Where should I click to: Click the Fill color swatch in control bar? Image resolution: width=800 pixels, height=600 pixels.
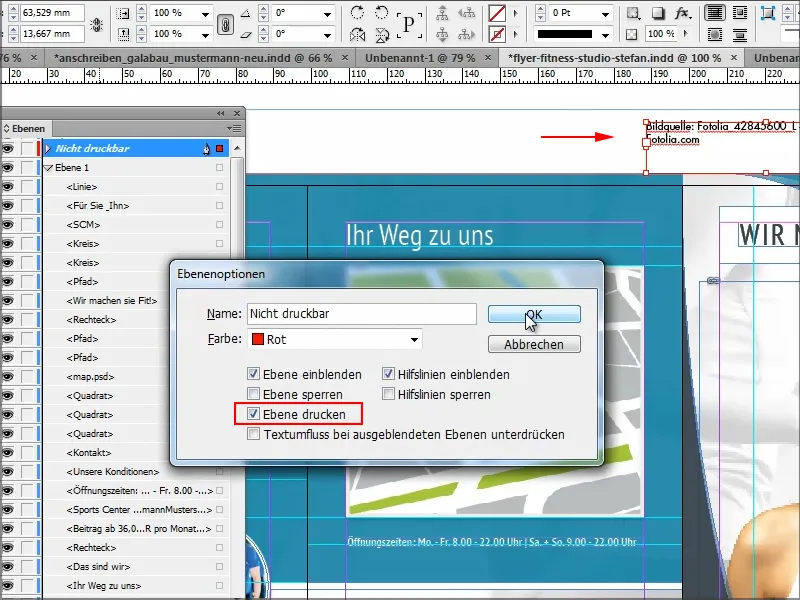pyautogui.click(x=497, y=13)
